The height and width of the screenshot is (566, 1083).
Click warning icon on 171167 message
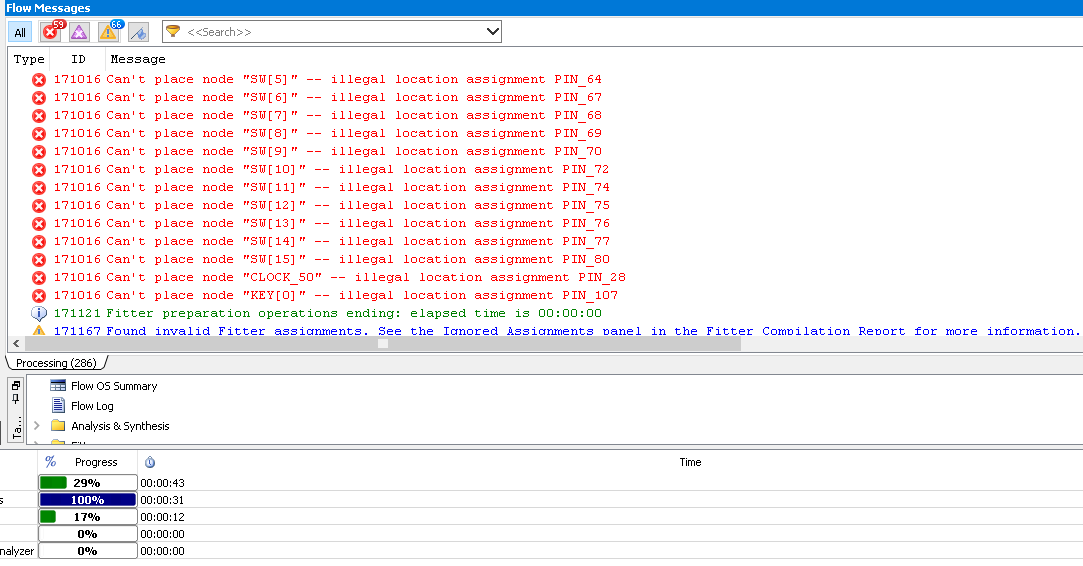[39, 331]
